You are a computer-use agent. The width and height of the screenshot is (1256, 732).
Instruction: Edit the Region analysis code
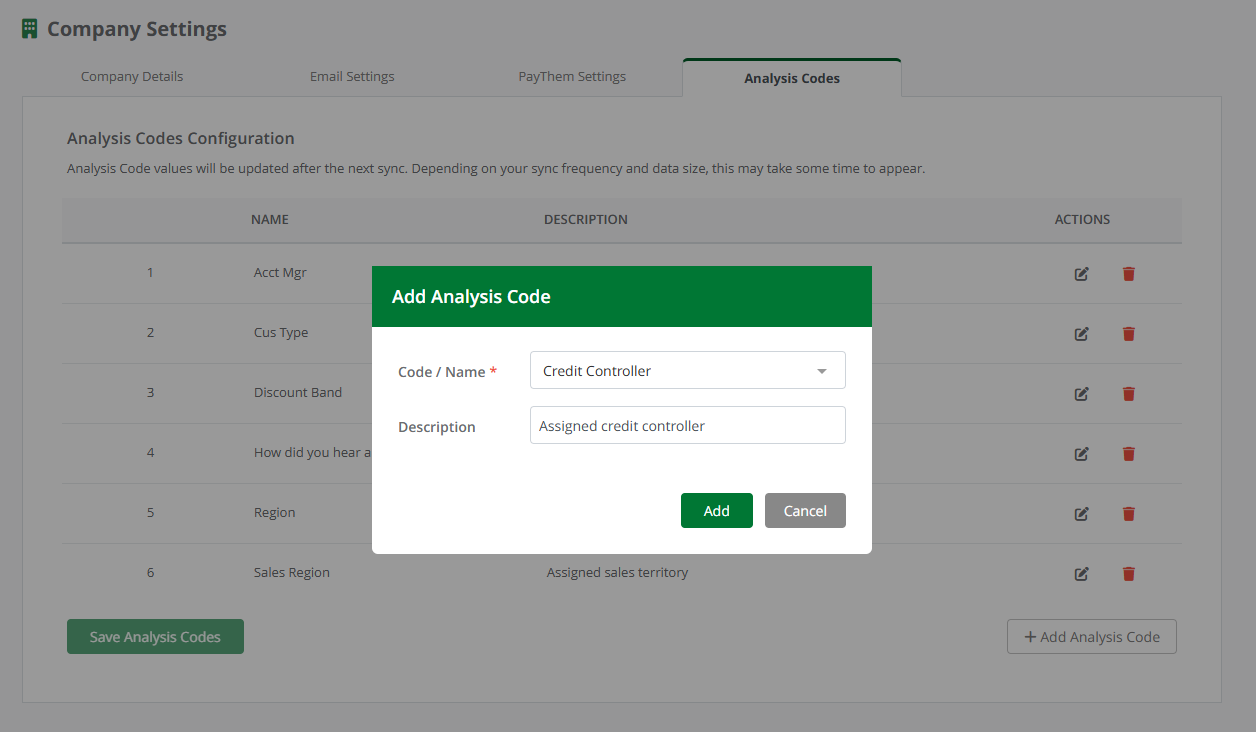click(1081, 514)
